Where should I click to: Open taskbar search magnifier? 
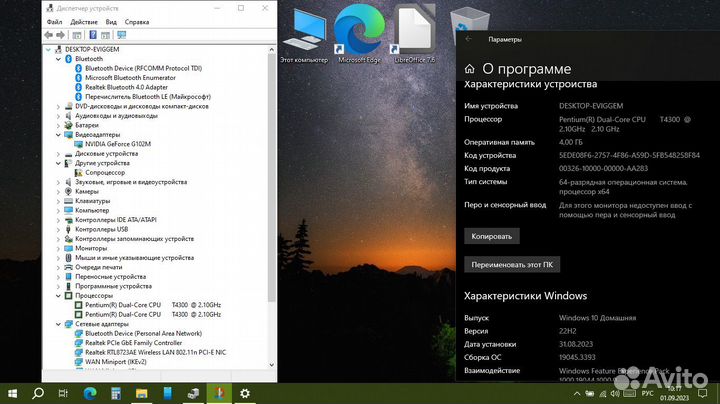tap(38, 393)
